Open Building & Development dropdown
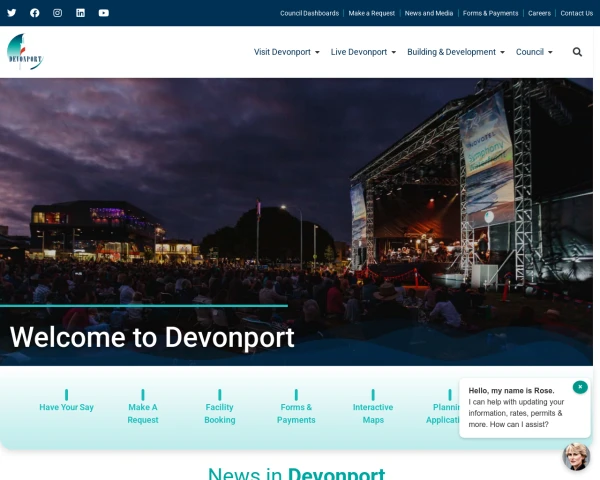Viewport: 600px width, 480px height. (x=455, y=52)
